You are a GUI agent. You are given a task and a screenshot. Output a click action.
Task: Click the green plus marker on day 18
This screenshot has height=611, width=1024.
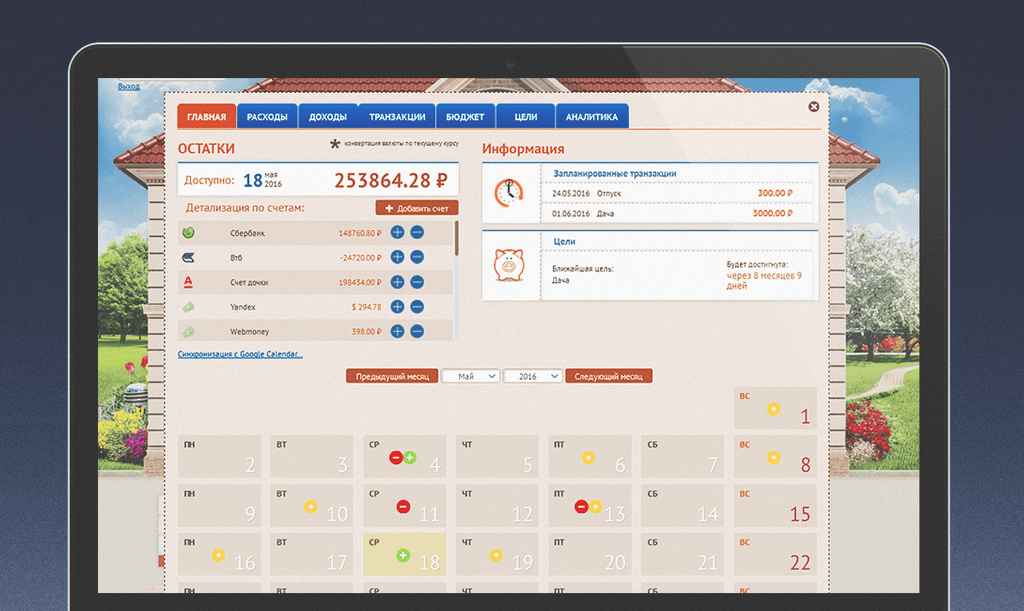pos(404,556)
